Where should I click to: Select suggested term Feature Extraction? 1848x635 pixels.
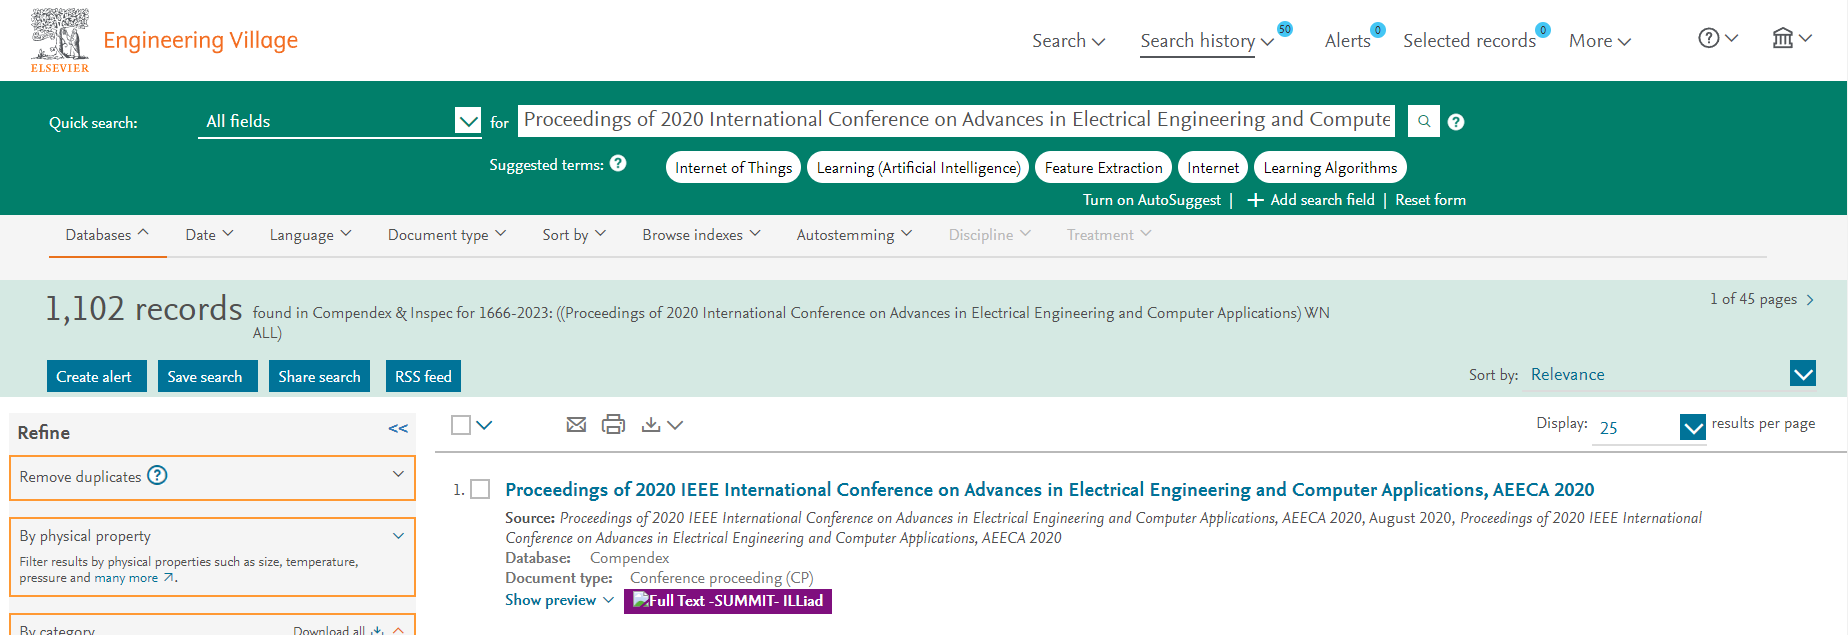pyautogui.click(x=1103, y=167)
